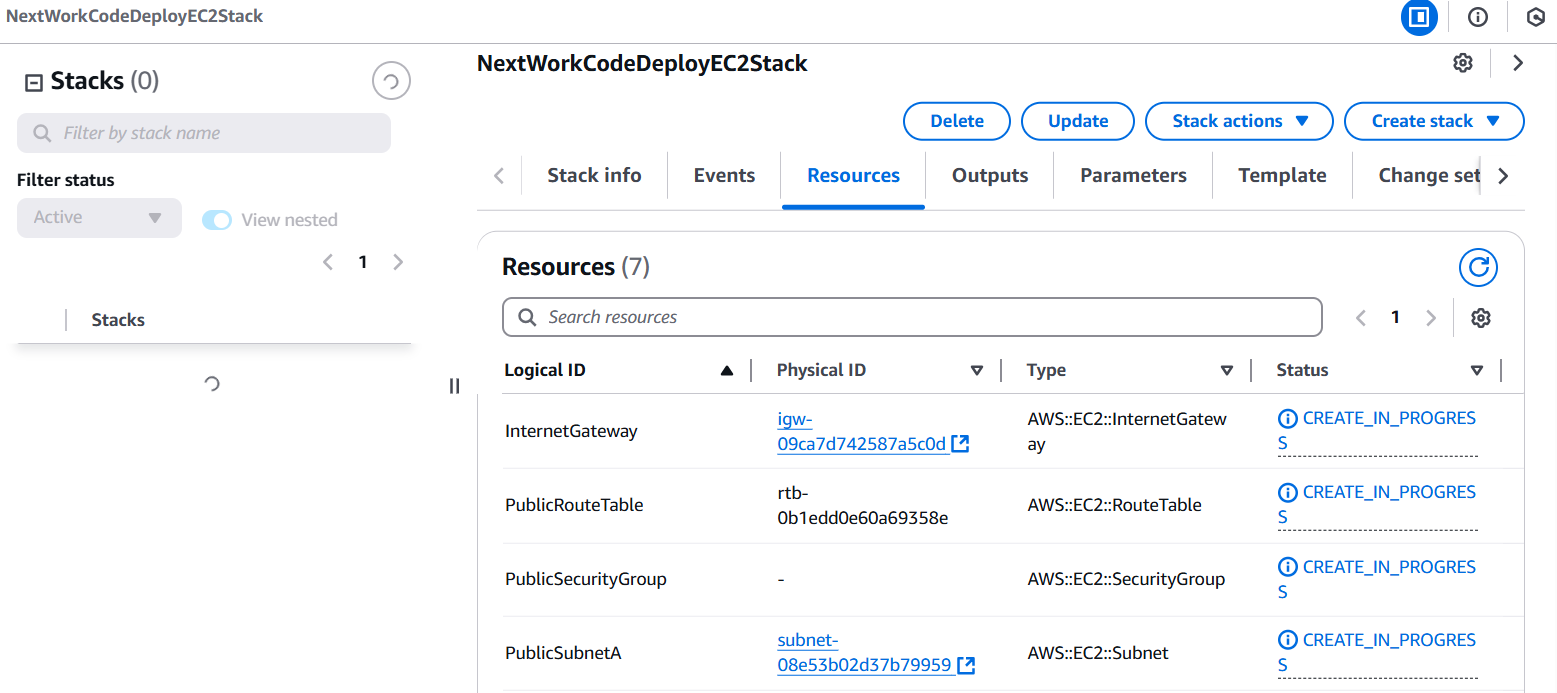
Task: Sort by Physical ID column
Action: 977,371
